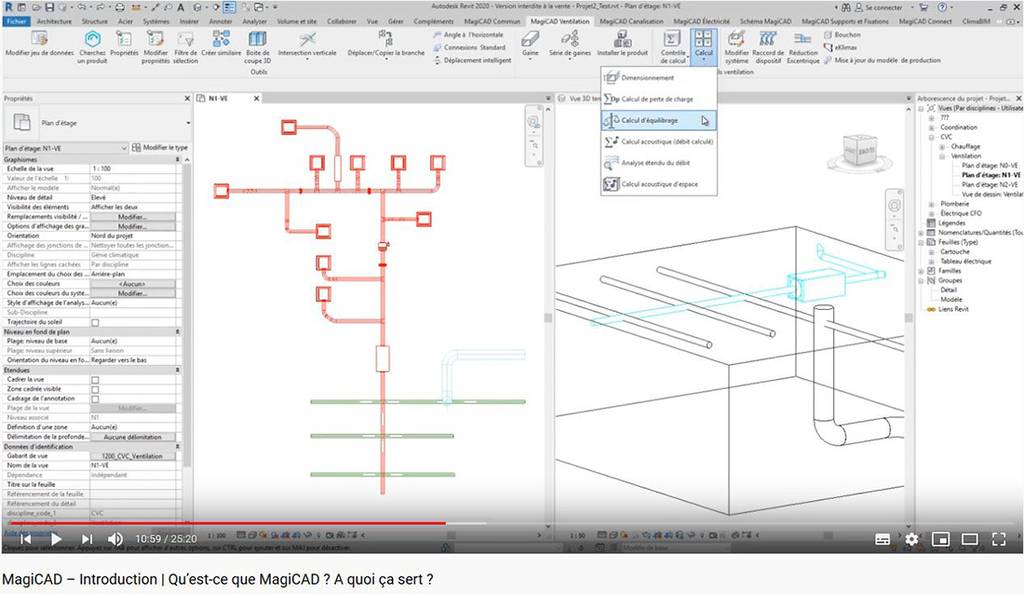
Task: Select Calcul acoustique d'espace entry
Action: (x=658, y=184)
